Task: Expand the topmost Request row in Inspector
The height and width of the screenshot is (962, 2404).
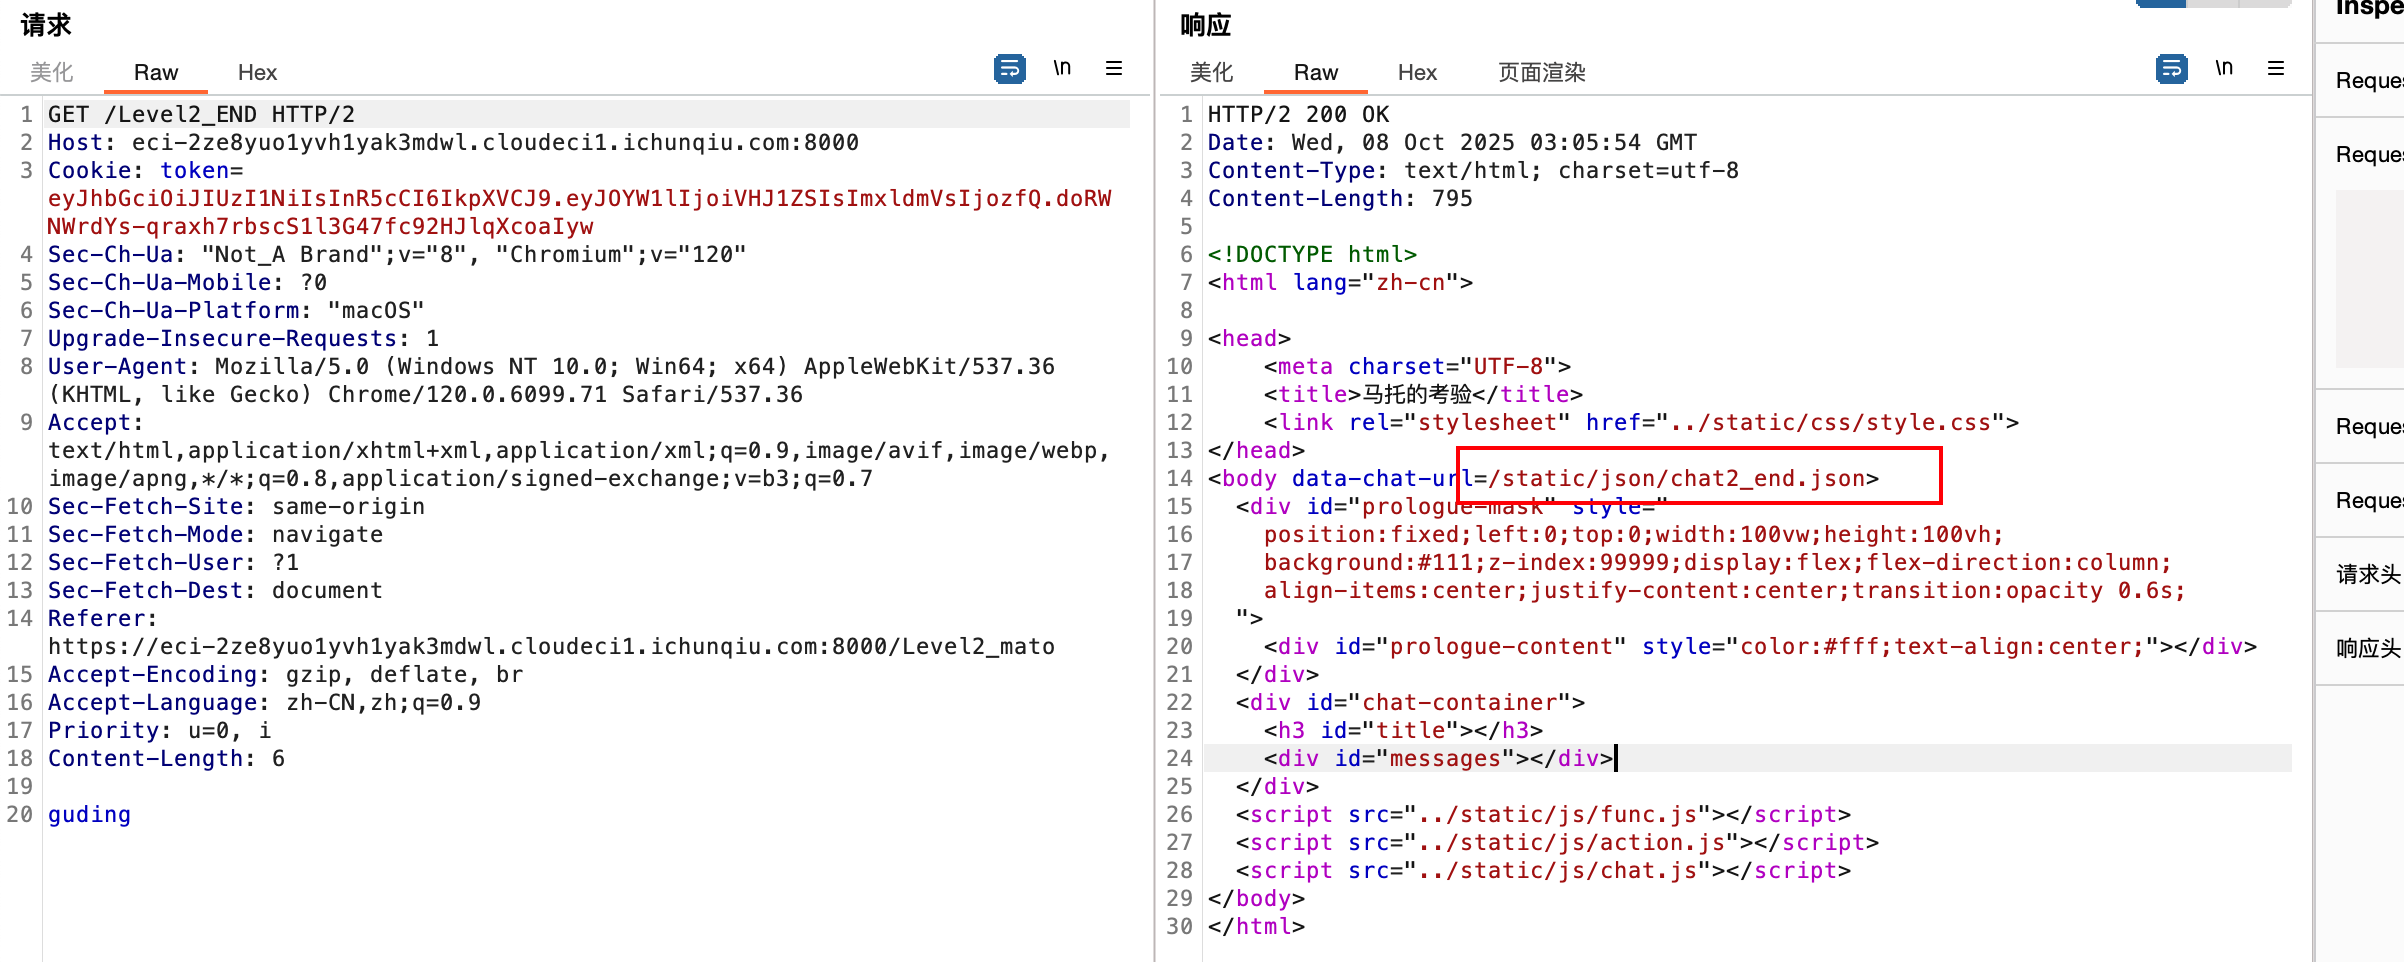Action: click(2366, 80)
